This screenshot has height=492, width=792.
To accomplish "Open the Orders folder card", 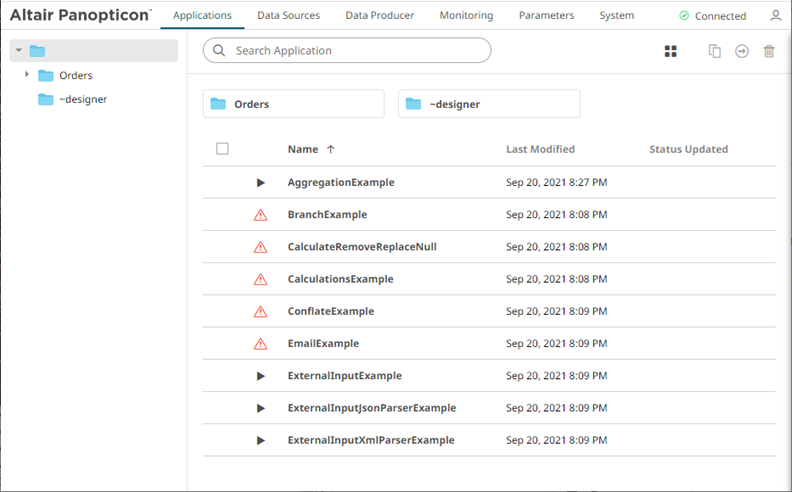I will point(293,104).
